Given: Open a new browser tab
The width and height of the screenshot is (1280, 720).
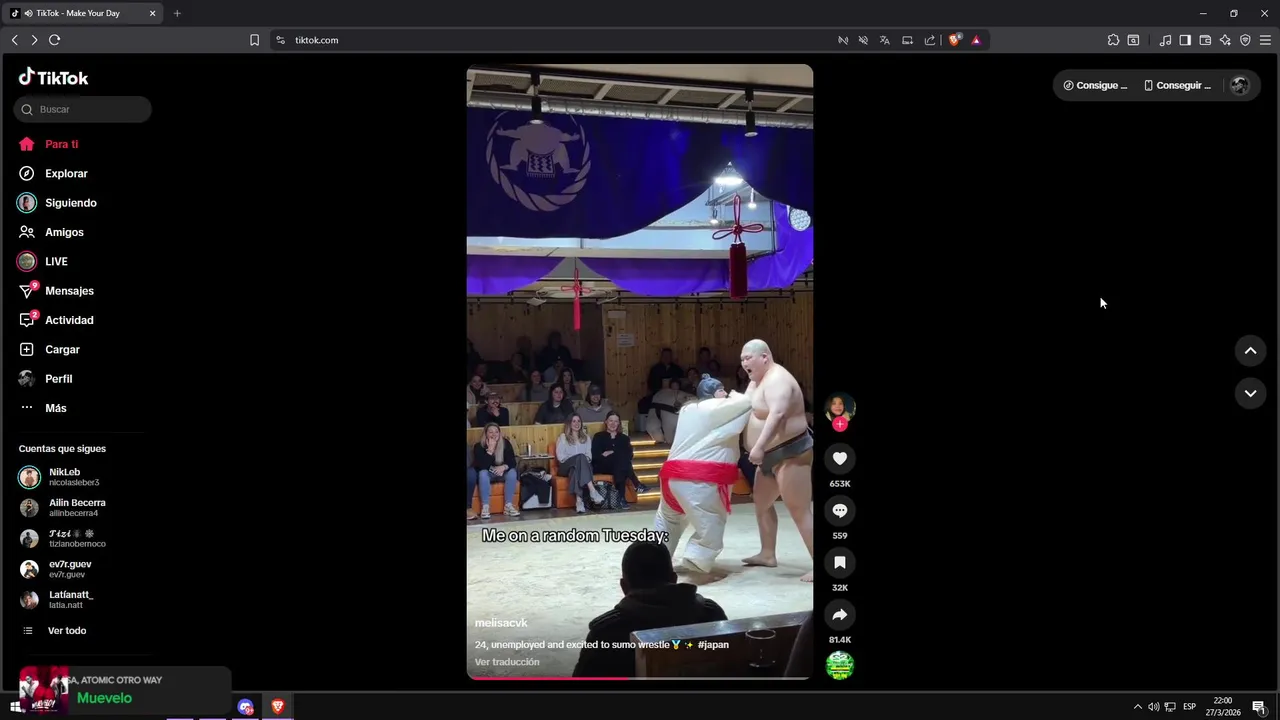Looking at the screenshot, I should pos(177,13).
